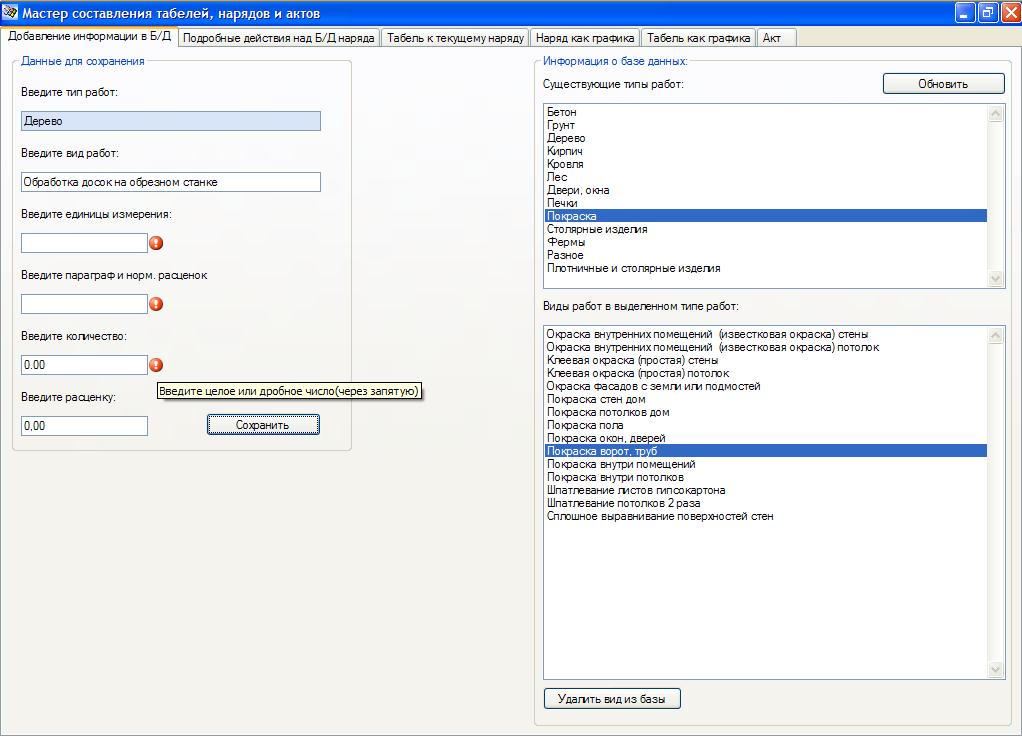The image size is (1022, 736).
Task: Select 'Покраска стен дом' row
Action: pyautogui.click(x=766, y=399)
